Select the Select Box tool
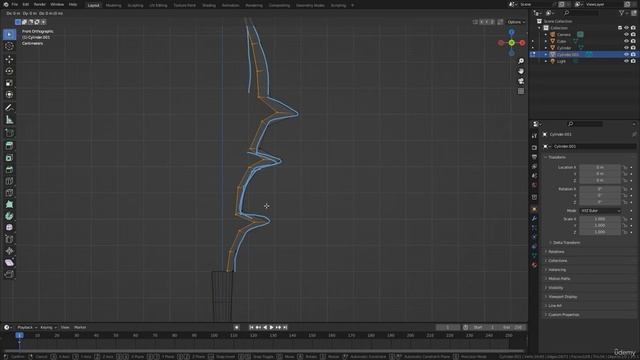640x360 pixels. (9, 34)
